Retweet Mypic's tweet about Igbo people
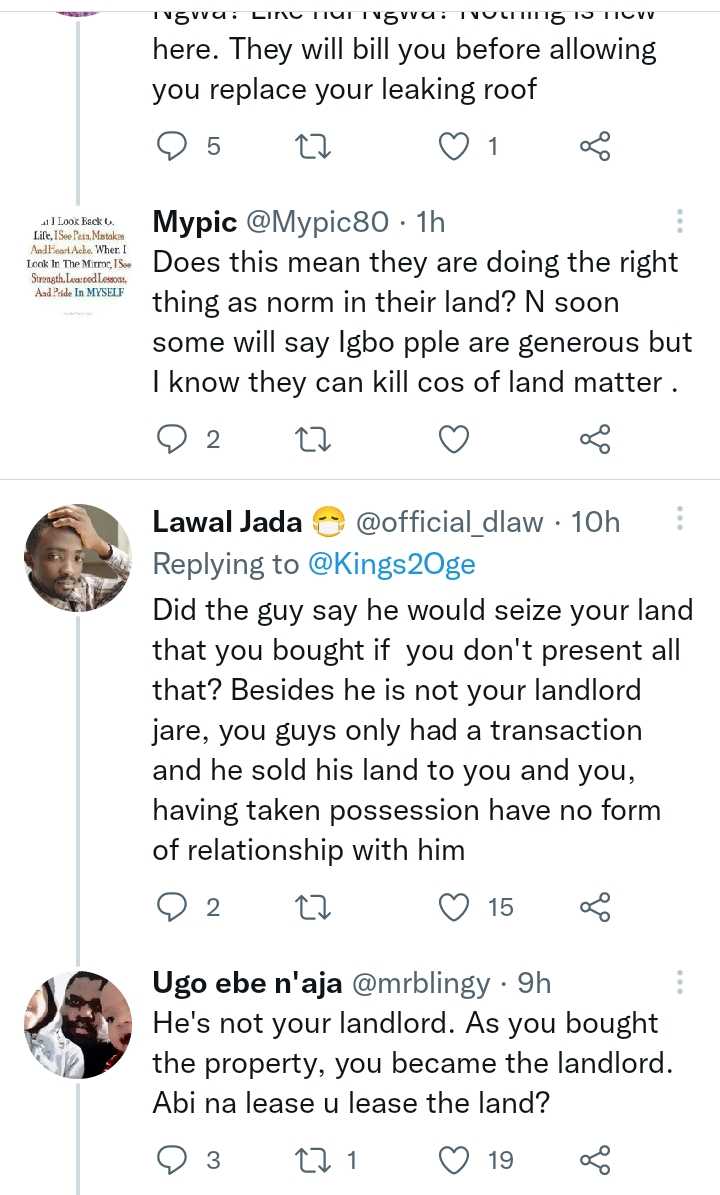Screen dimensions: 720x1195 click(x=315, y=439)
